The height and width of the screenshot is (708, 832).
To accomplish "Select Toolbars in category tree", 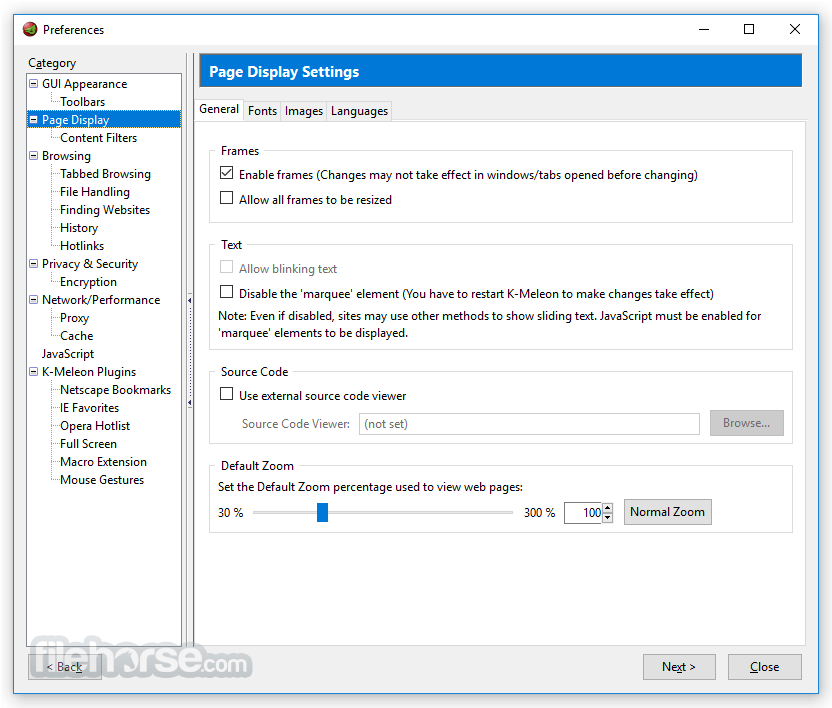I will coord(82,102).
